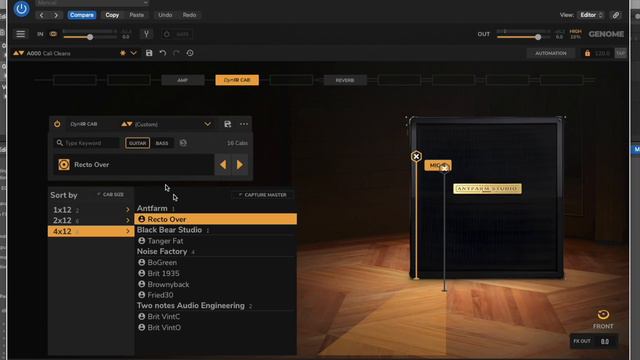Load next cabinet with right orange arrow

click(x=240, y=164)
